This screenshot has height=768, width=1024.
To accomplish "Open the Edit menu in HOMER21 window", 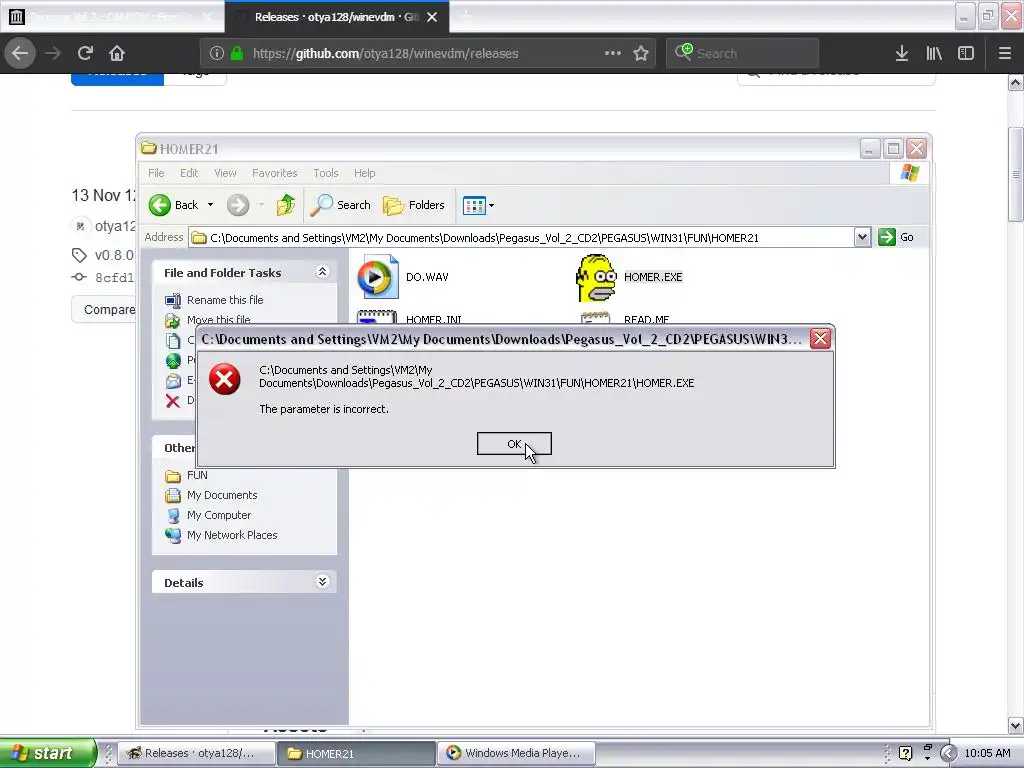I will point(189,173).
